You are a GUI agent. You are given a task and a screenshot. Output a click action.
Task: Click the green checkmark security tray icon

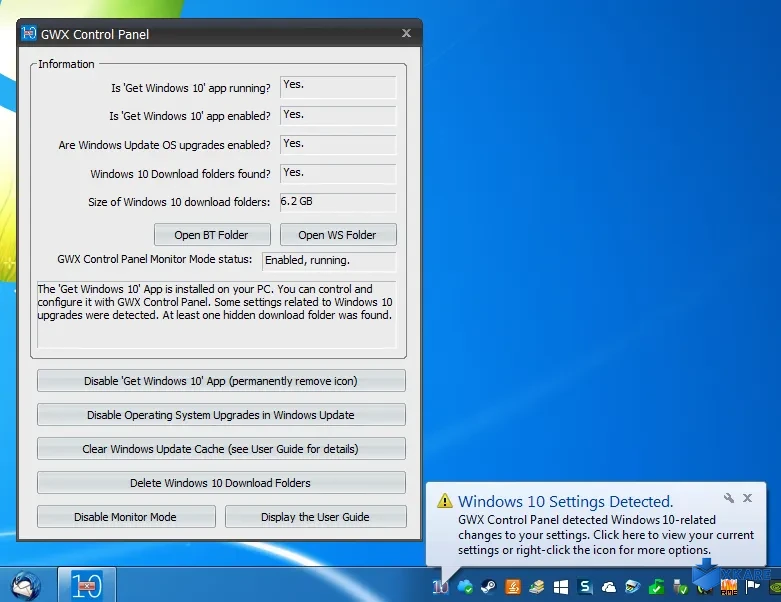[x=656, y=587]
